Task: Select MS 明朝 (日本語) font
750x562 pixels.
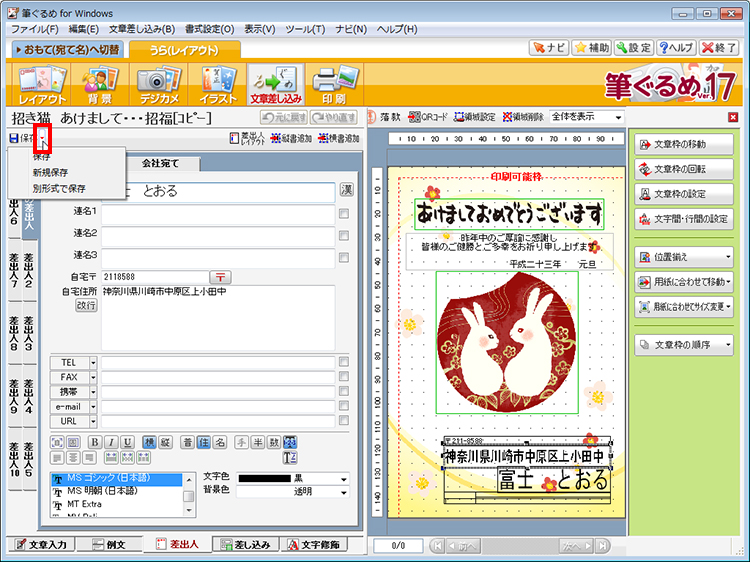Action: [x=117, y=491]
